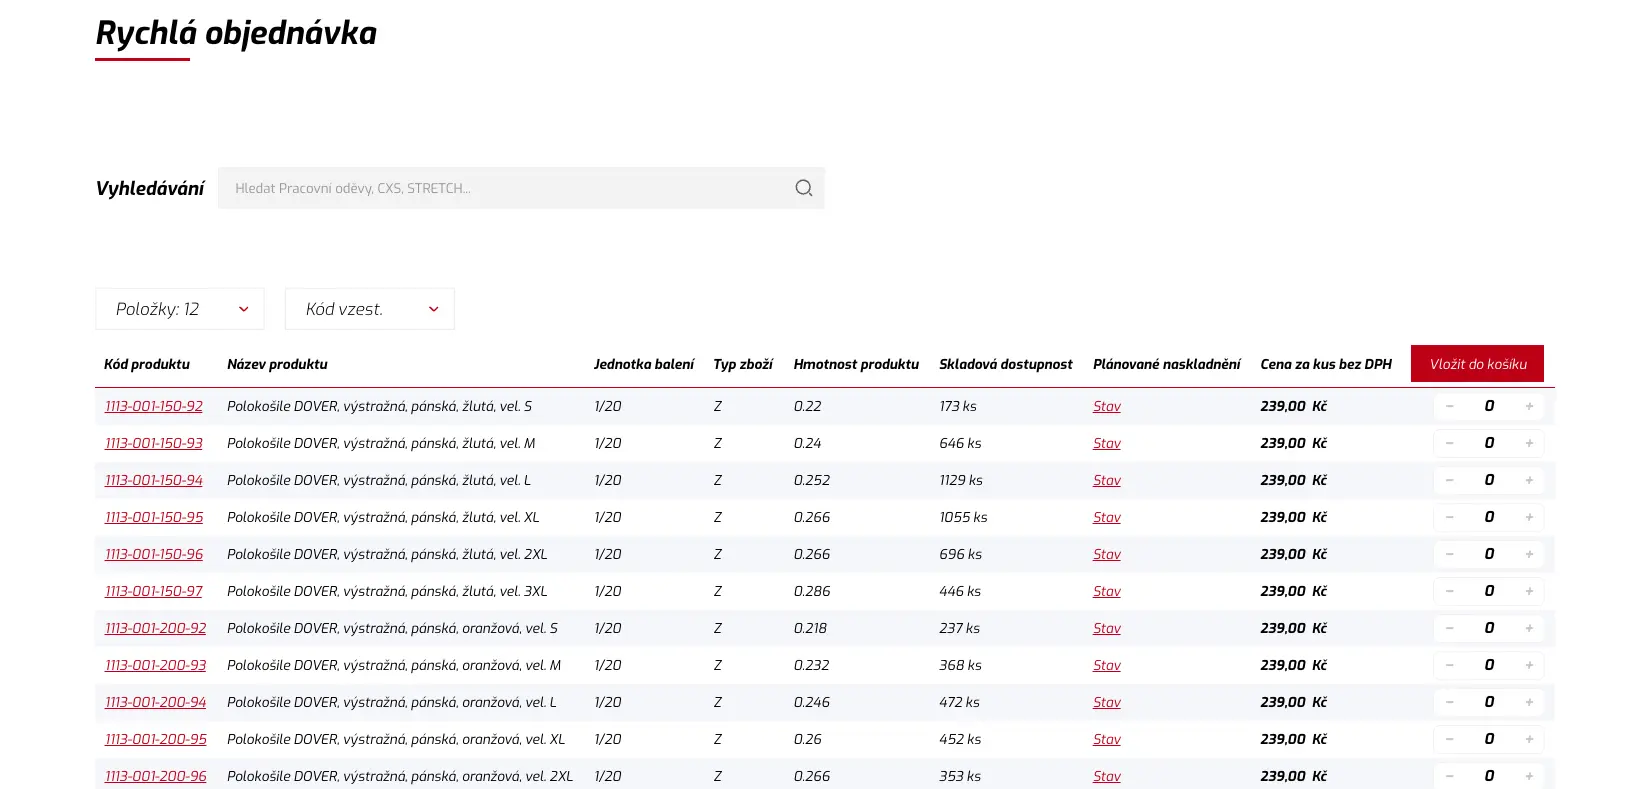The height and width of the screenshot is (789, 1652).
Task: Decrease quantity for 1113-001-150-92 with minus
Action: pyautogui.click(x=1449, y=406)
